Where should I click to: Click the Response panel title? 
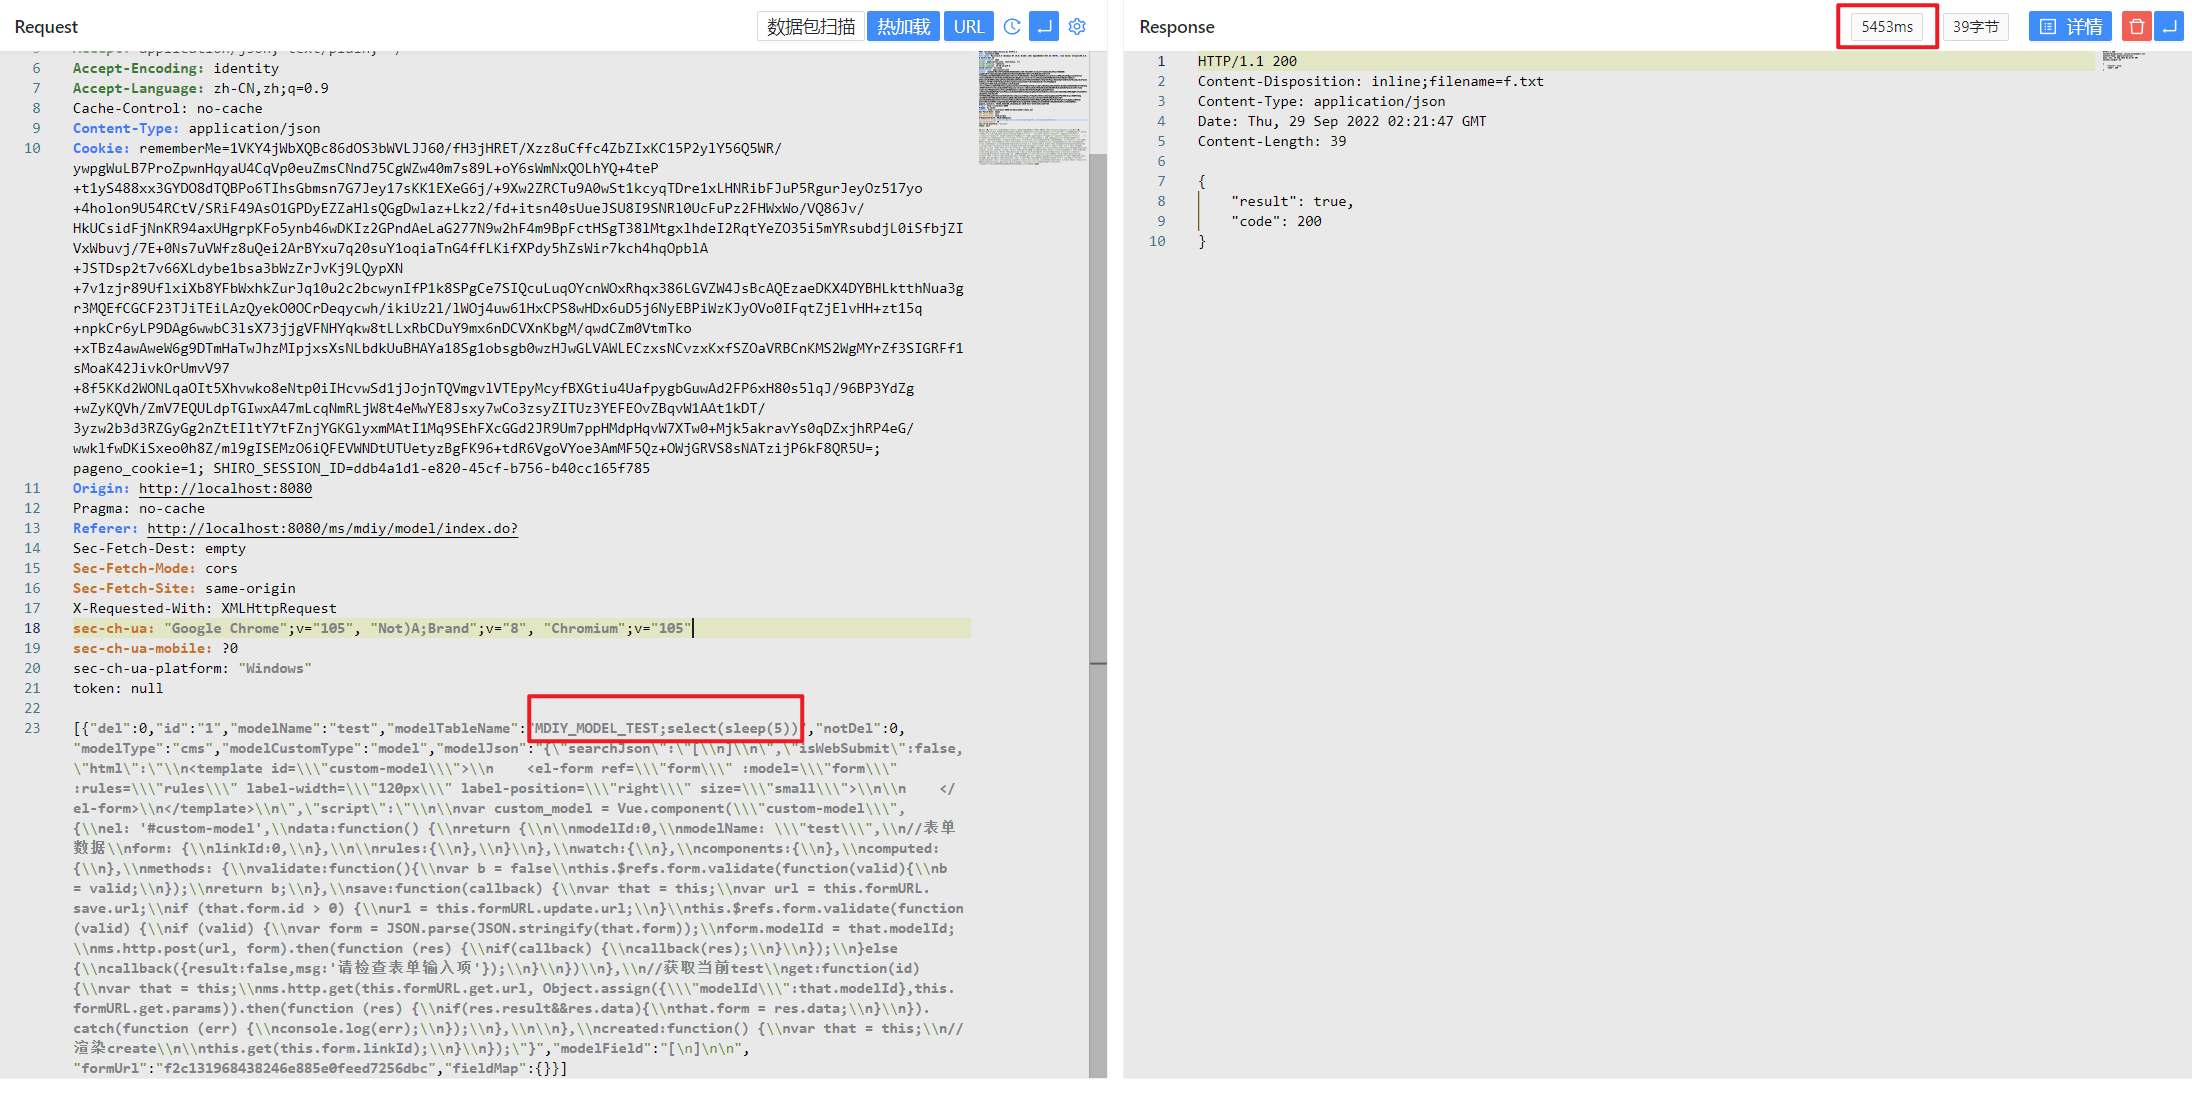click(1177, 27)
